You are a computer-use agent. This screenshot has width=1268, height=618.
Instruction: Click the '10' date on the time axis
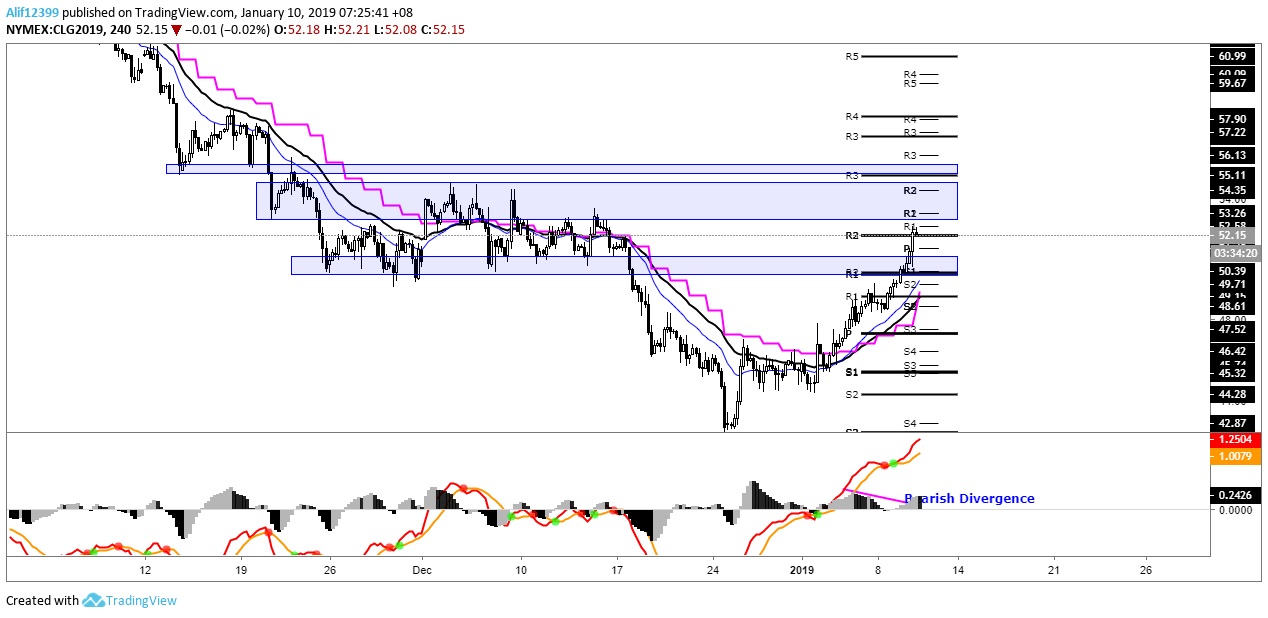521,569
